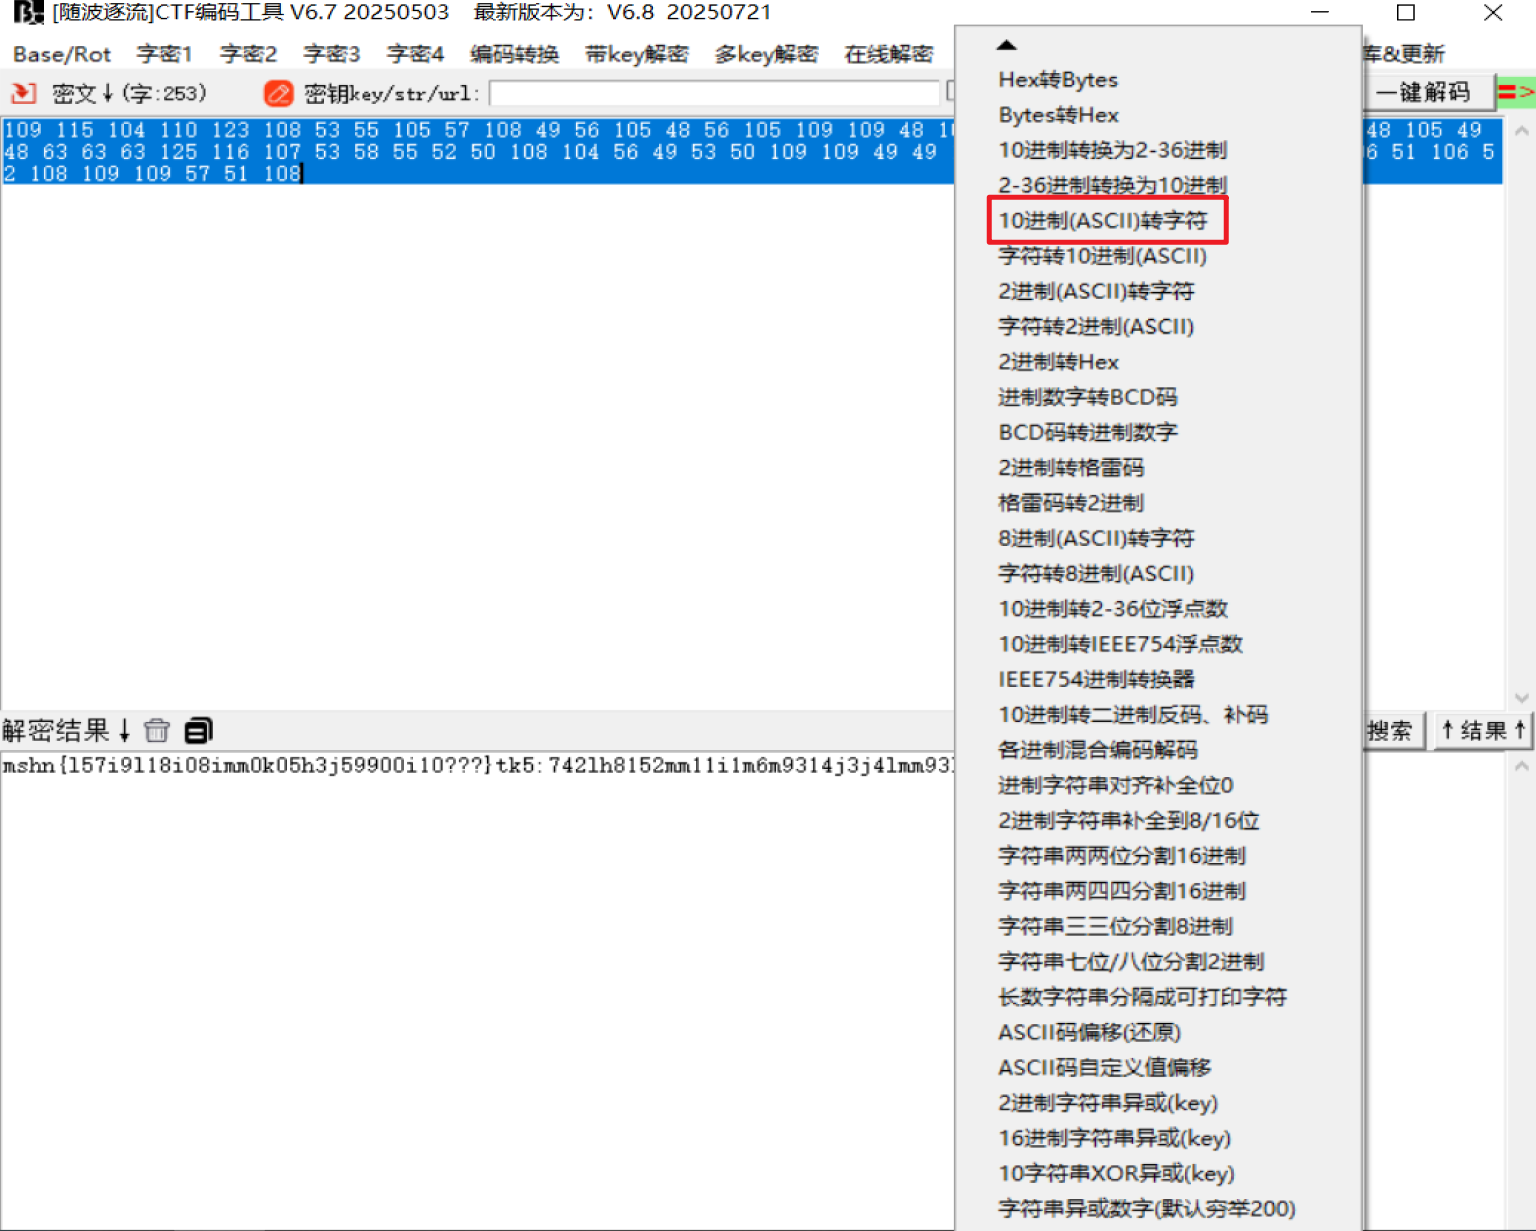Choose the Bytes转Hex menu entry
Screen dimensions: 1536x1231
pyautogui.click(x=1058, y=115)
